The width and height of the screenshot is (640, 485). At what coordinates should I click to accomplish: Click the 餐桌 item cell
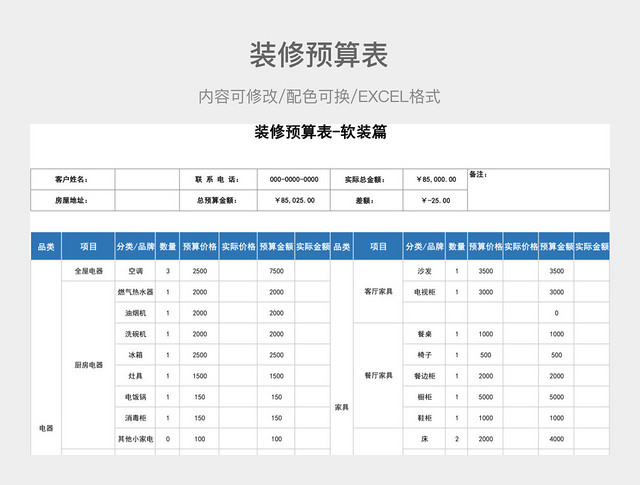pyautogui.click(x=424, y=334)
